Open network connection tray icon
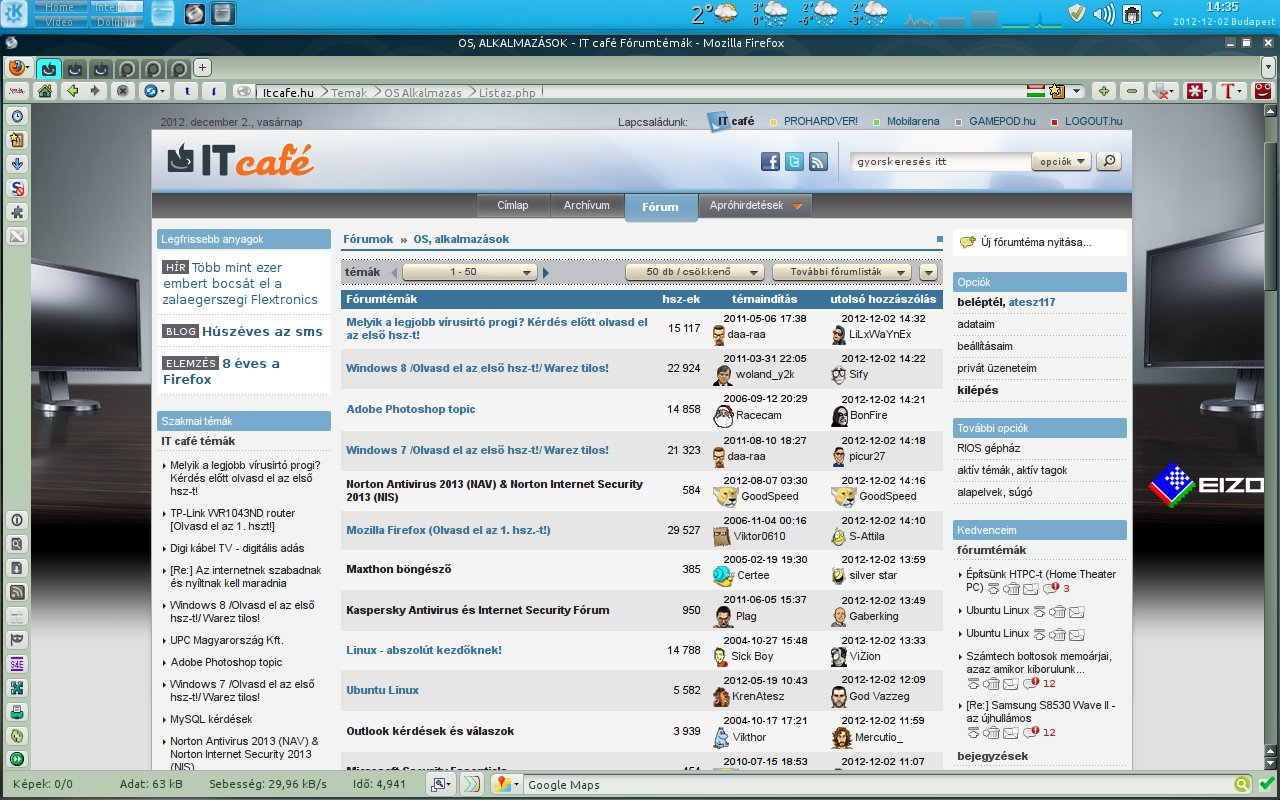Viewport: 1280px width, 800px height. point(1132,14)
